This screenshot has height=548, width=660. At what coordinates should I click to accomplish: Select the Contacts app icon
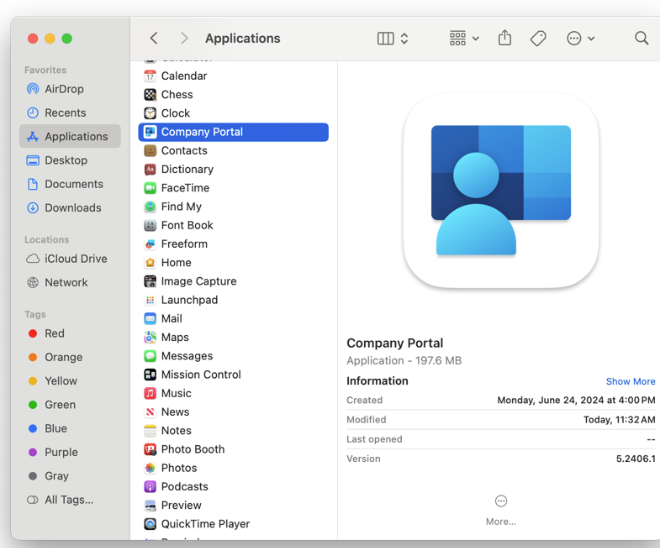click(150, 151)
